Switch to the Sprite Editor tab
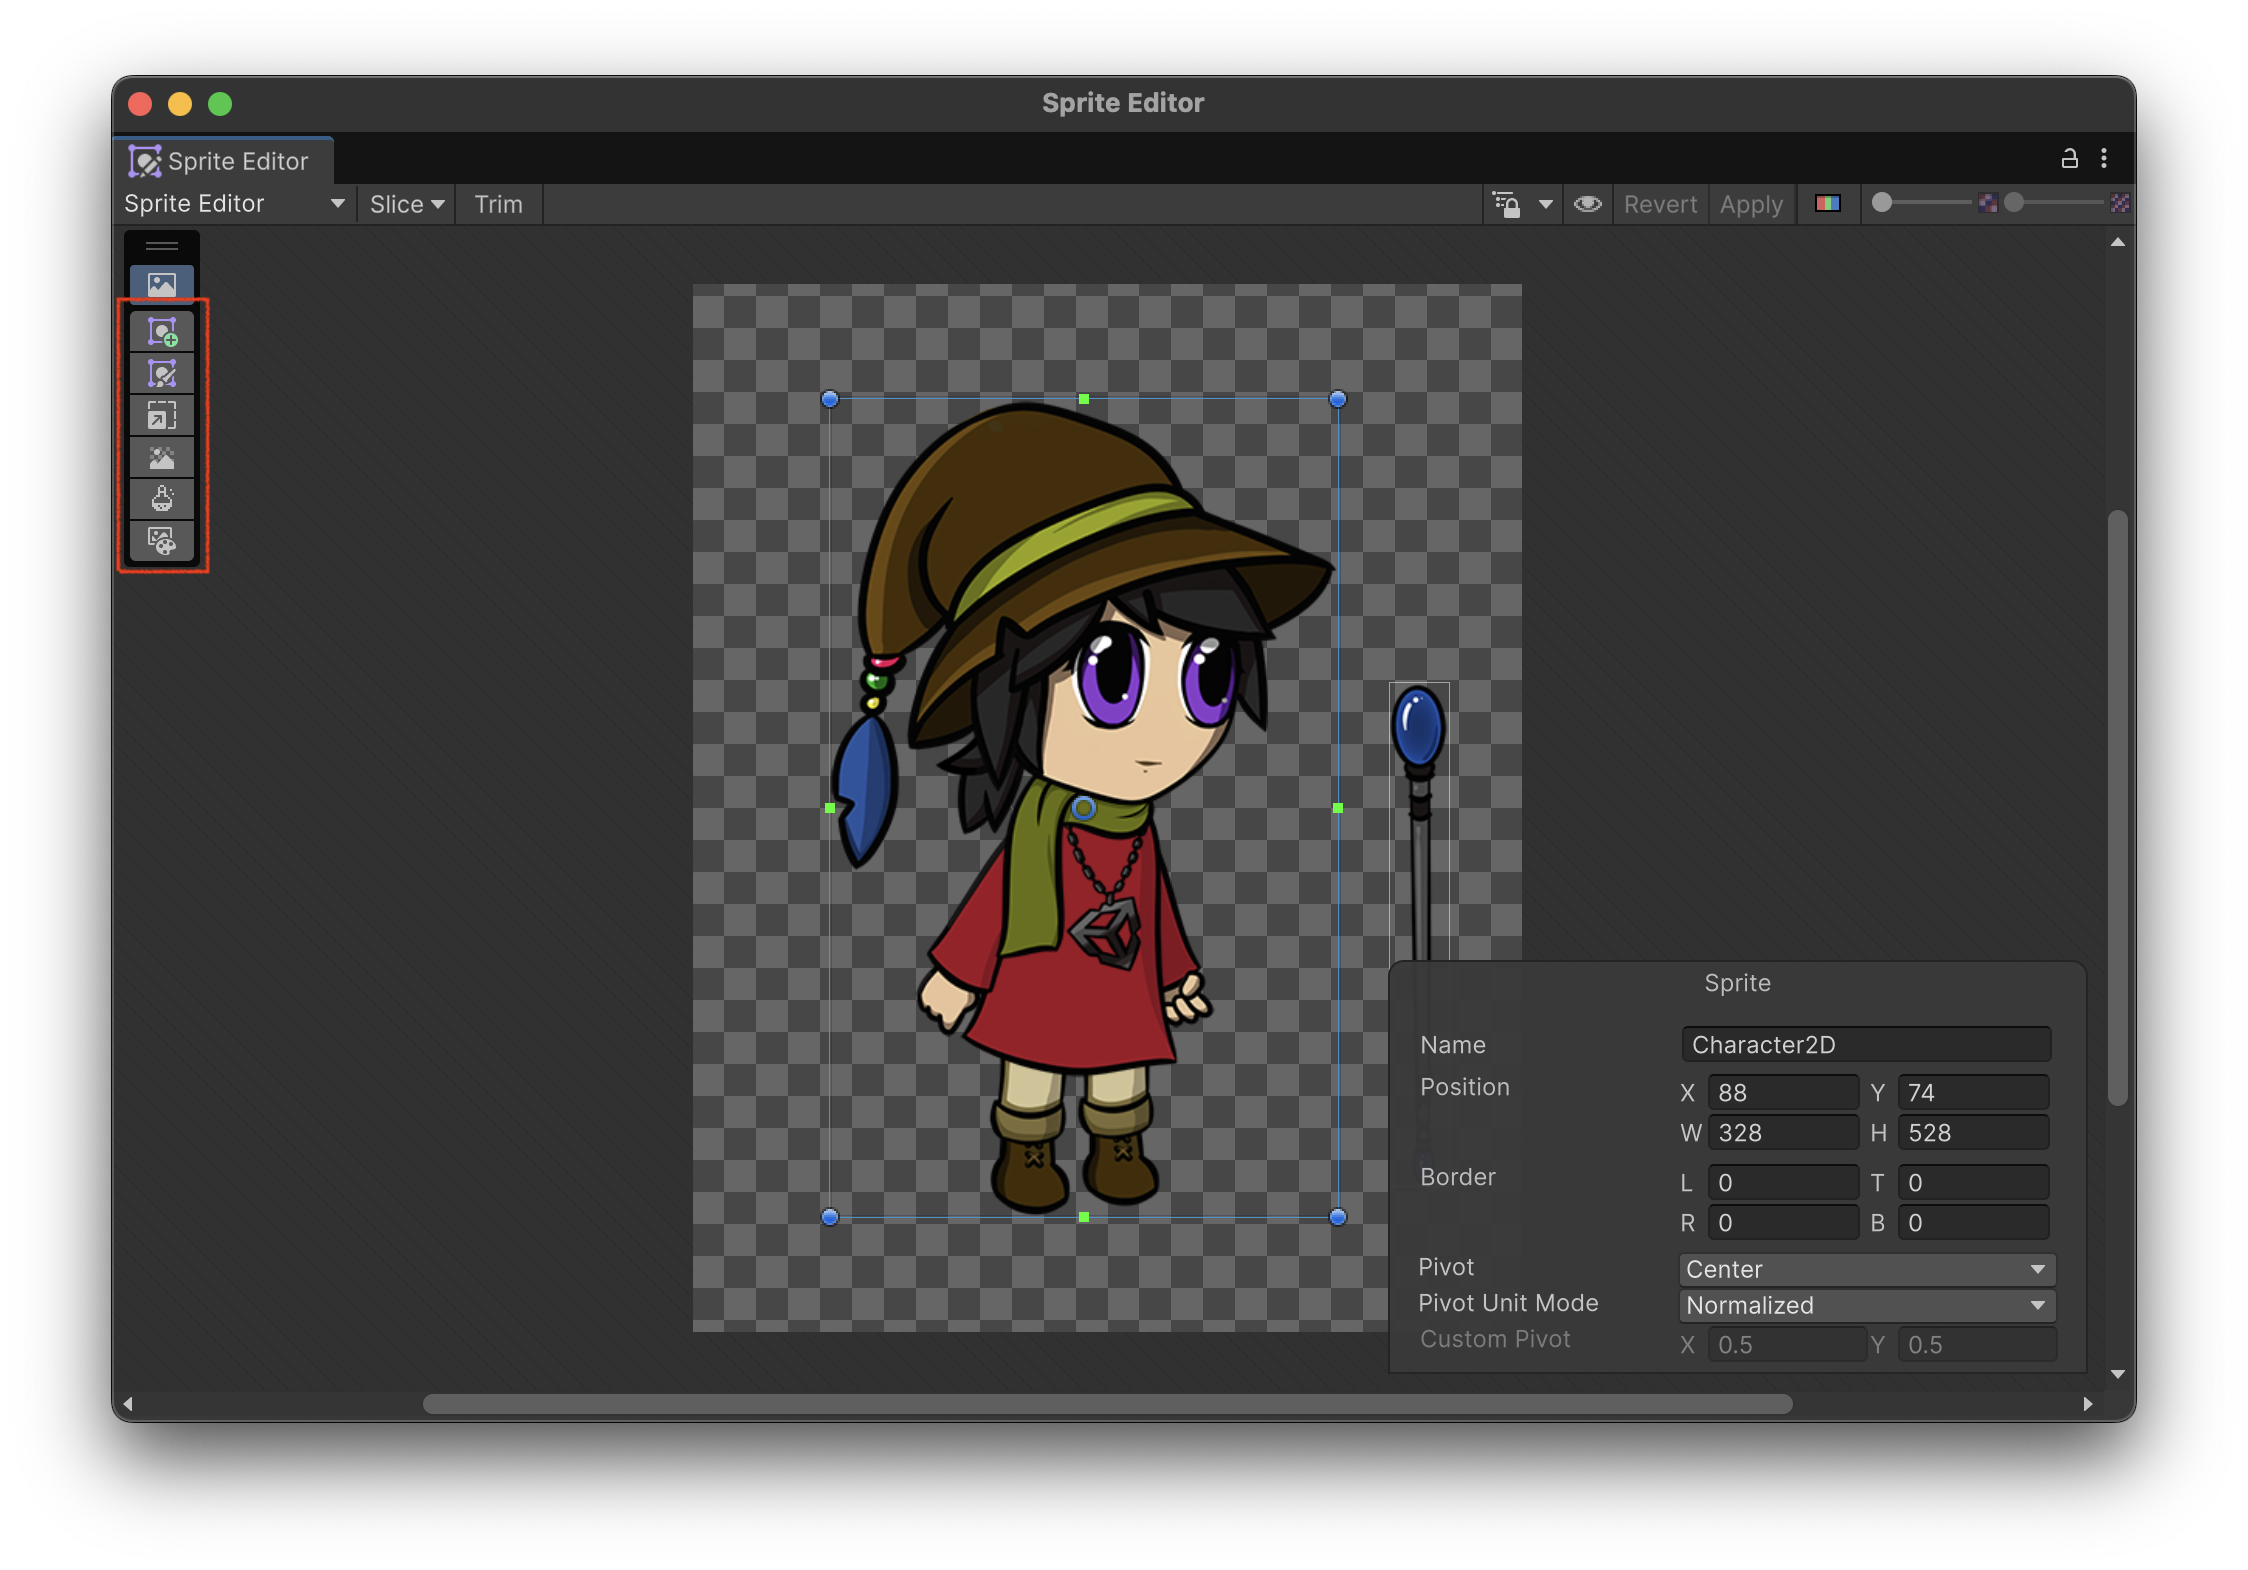 pyautogui.click(x=222, y=161)
